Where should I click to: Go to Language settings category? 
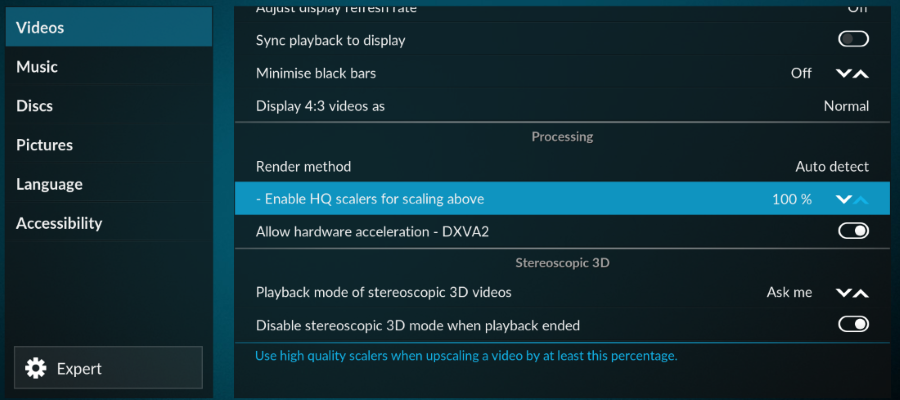pyautogui.click(x=109, y=184)
